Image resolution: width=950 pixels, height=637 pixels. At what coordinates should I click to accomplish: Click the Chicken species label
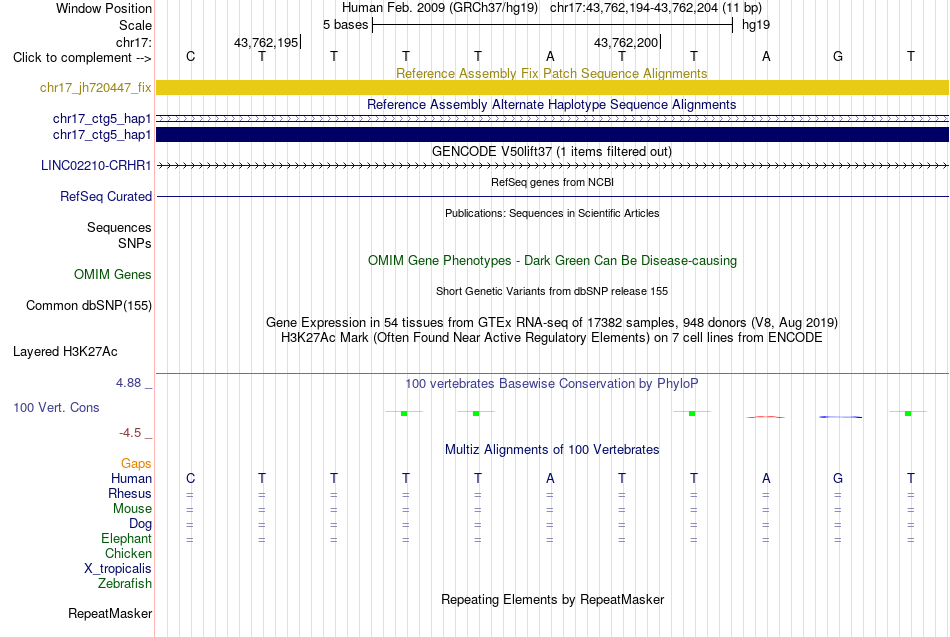(128, 553)
